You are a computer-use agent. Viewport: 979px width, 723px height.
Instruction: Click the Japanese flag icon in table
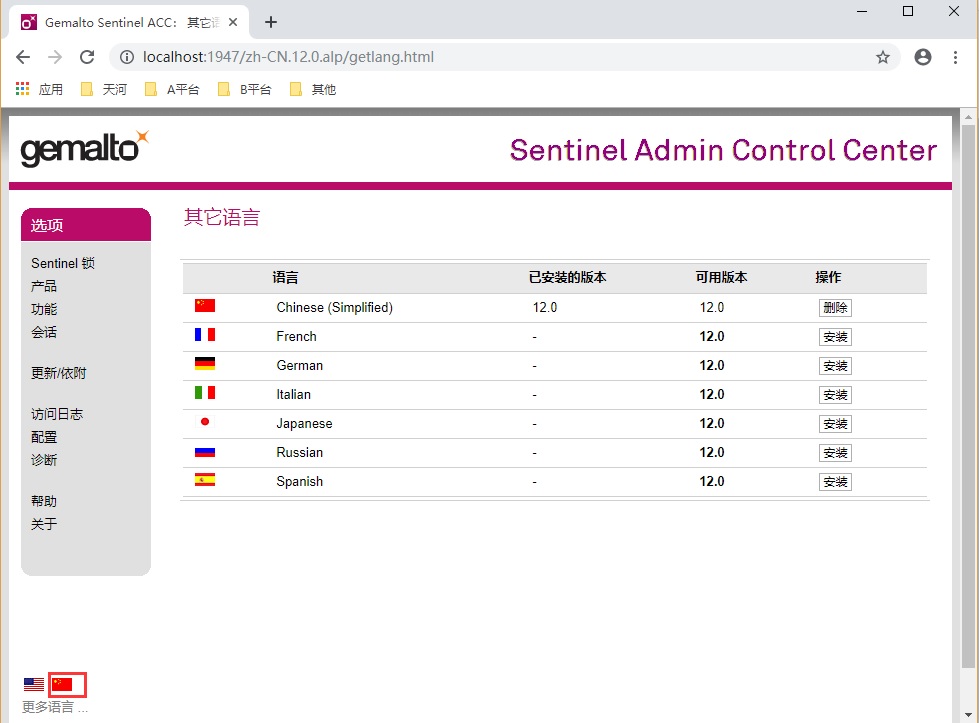[x=205, y=422]
